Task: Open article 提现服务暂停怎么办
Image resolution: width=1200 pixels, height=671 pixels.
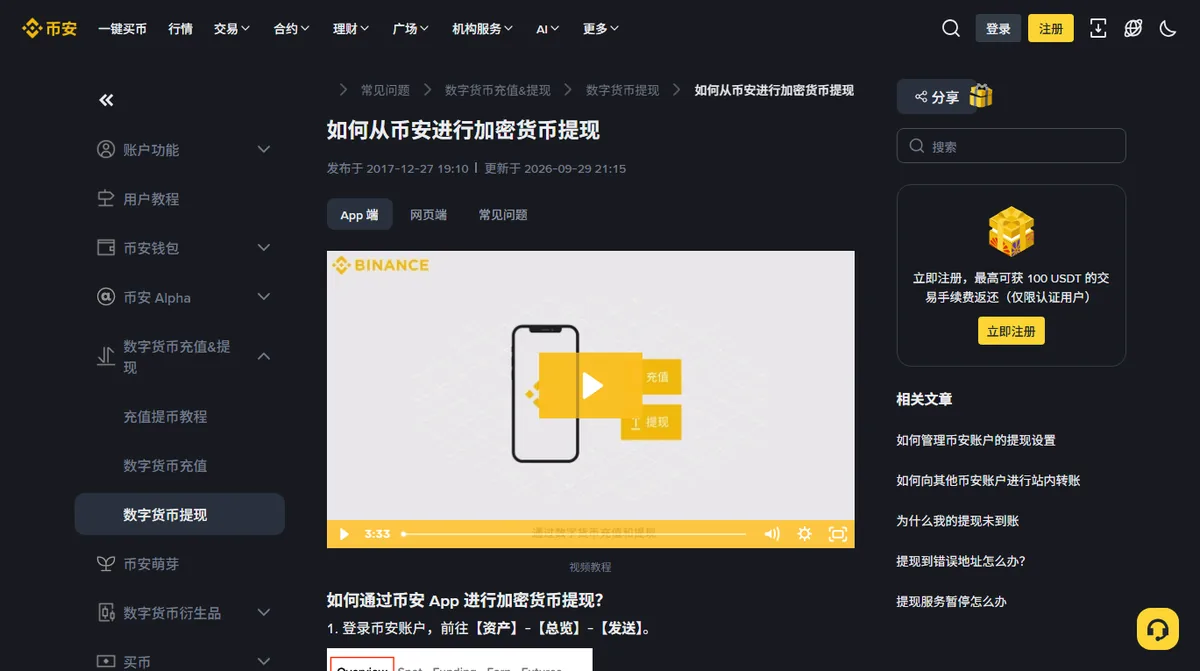Action: 951,601
